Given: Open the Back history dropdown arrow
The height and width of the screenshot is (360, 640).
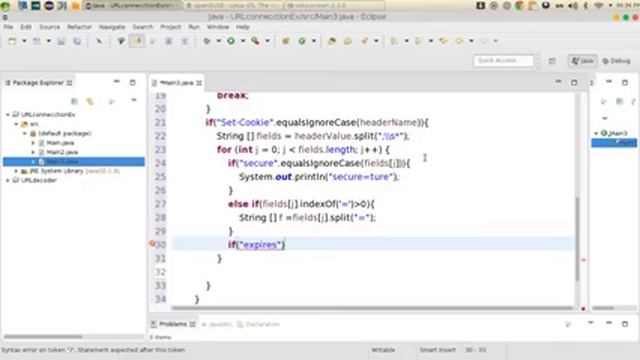Looking at the screenshot, I should pos(471,41).
